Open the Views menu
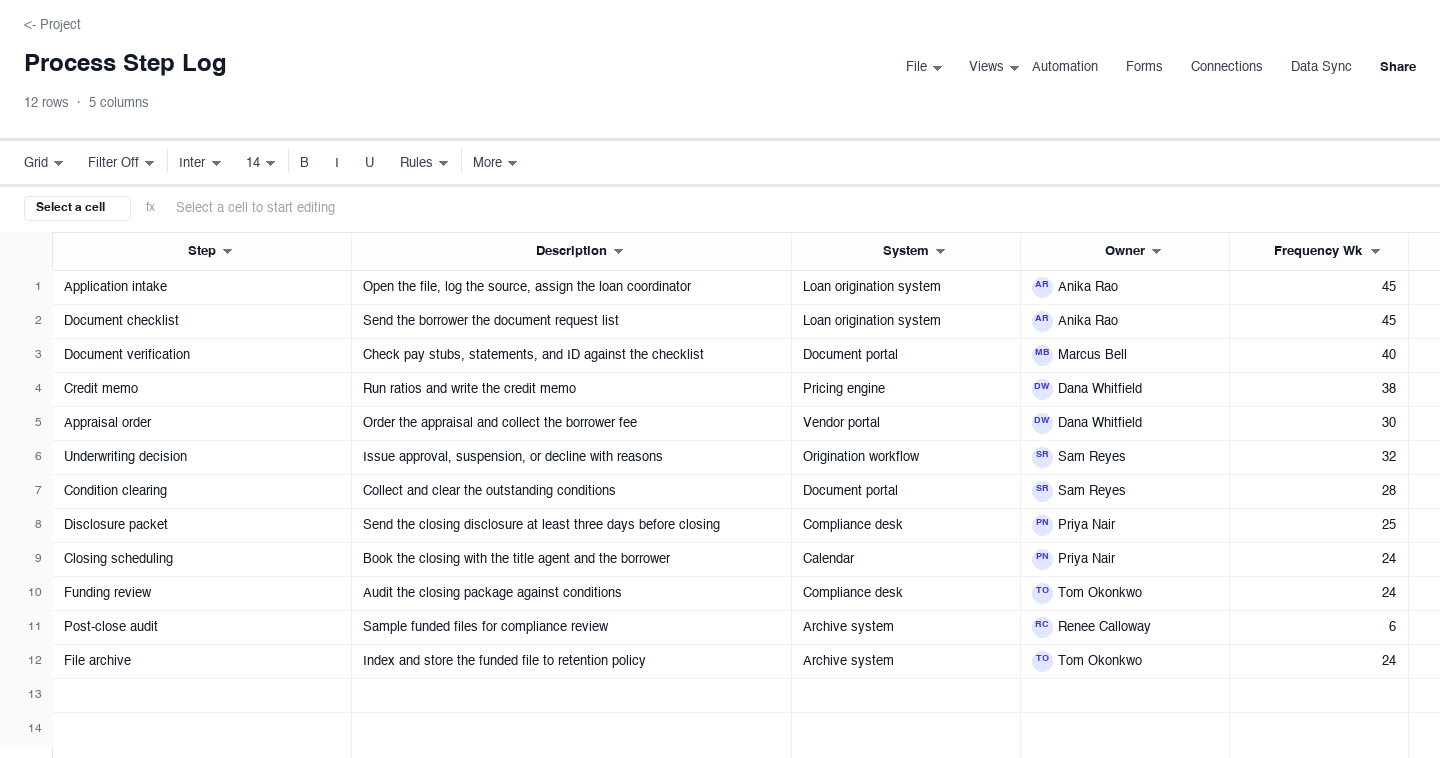This screenshot has height=758, width=1440. click(x=994, y=67)
